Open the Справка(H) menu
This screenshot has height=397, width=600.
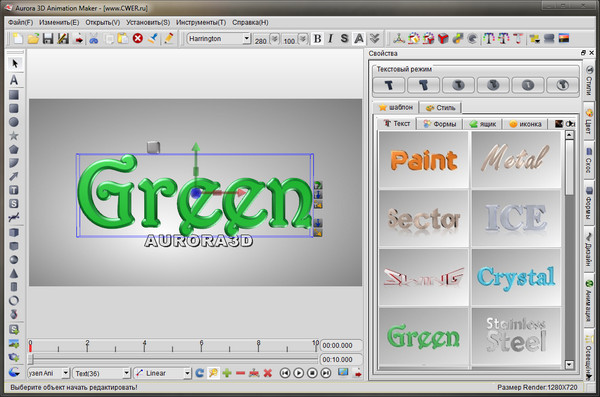tap(250, 23)
